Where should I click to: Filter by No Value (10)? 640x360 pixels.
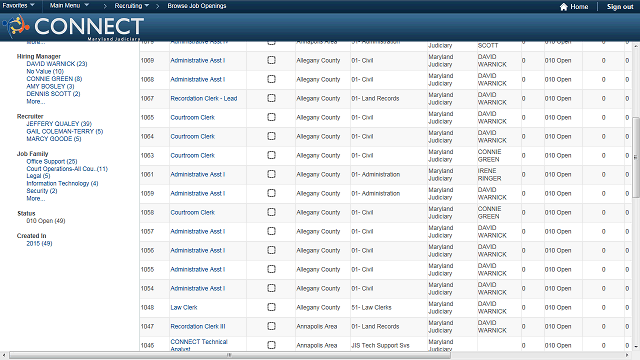click(45, 71)
